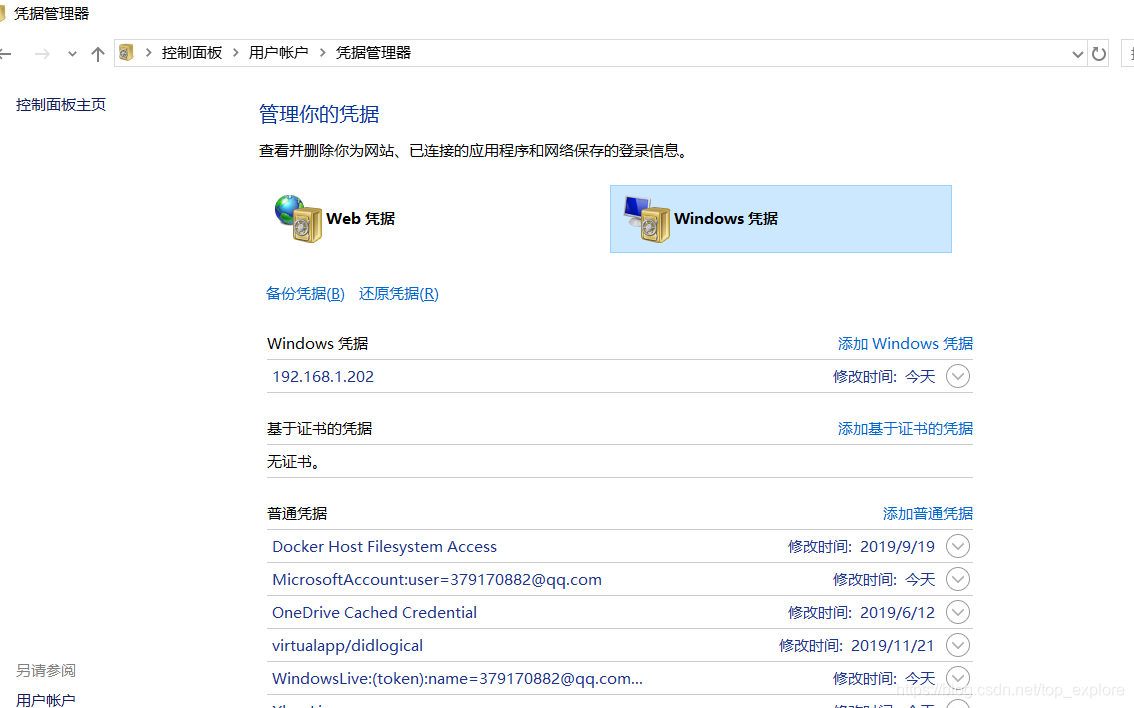Open Docker Host Filesystem Access entry
Image resolution: width=1134 pixels, height=708 pixels.
[x=620, y=547]
